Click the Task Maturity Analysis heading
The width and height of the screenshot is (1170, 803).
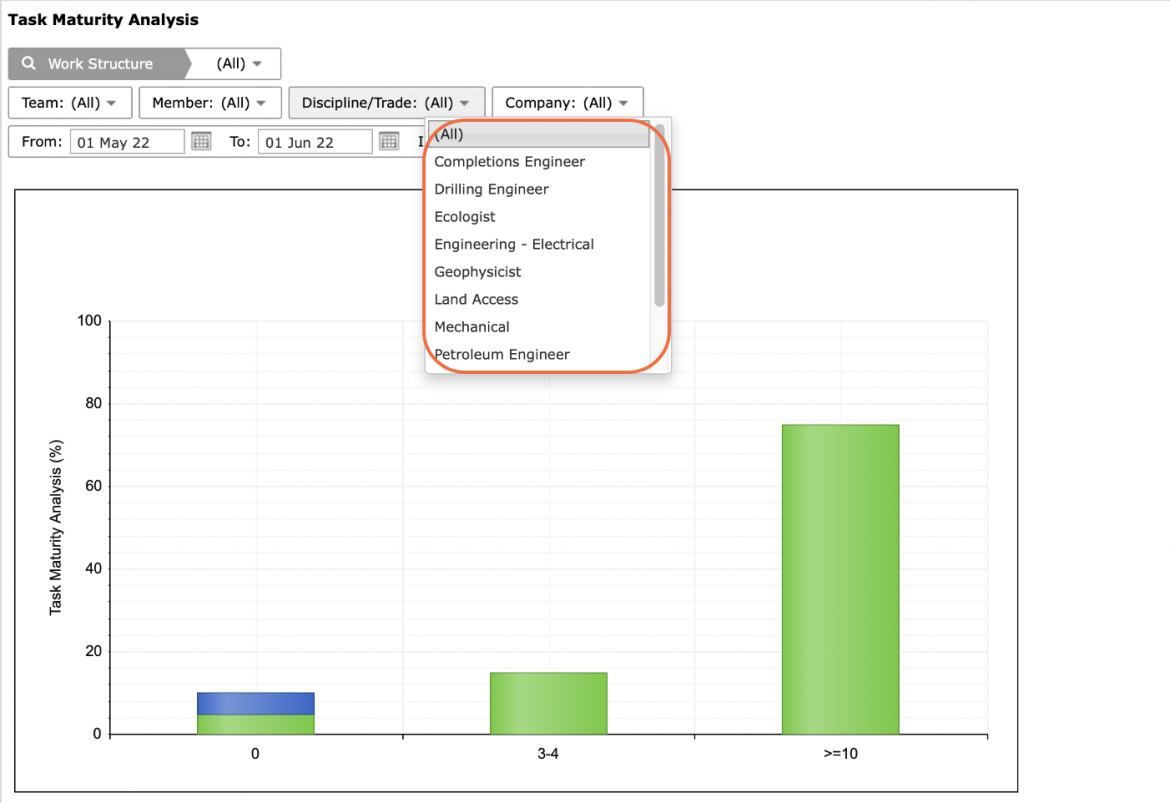[103, 20]
